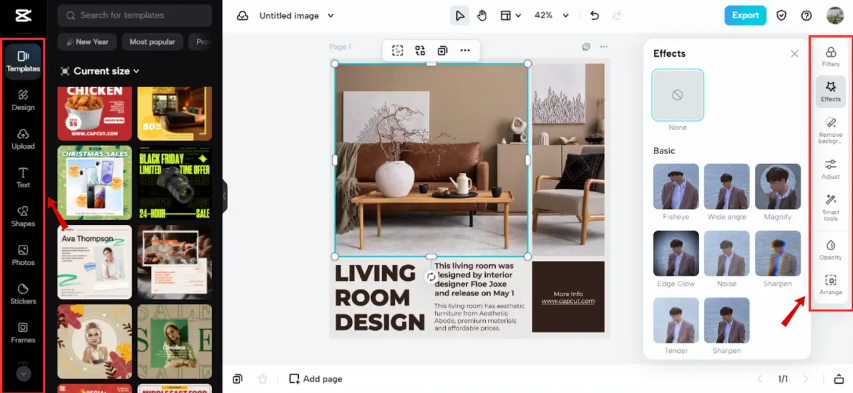The height and width of the screenshot is (393, 853).
Task: Undo the last action
Action: pyautogui.click(x=595, y=16)
